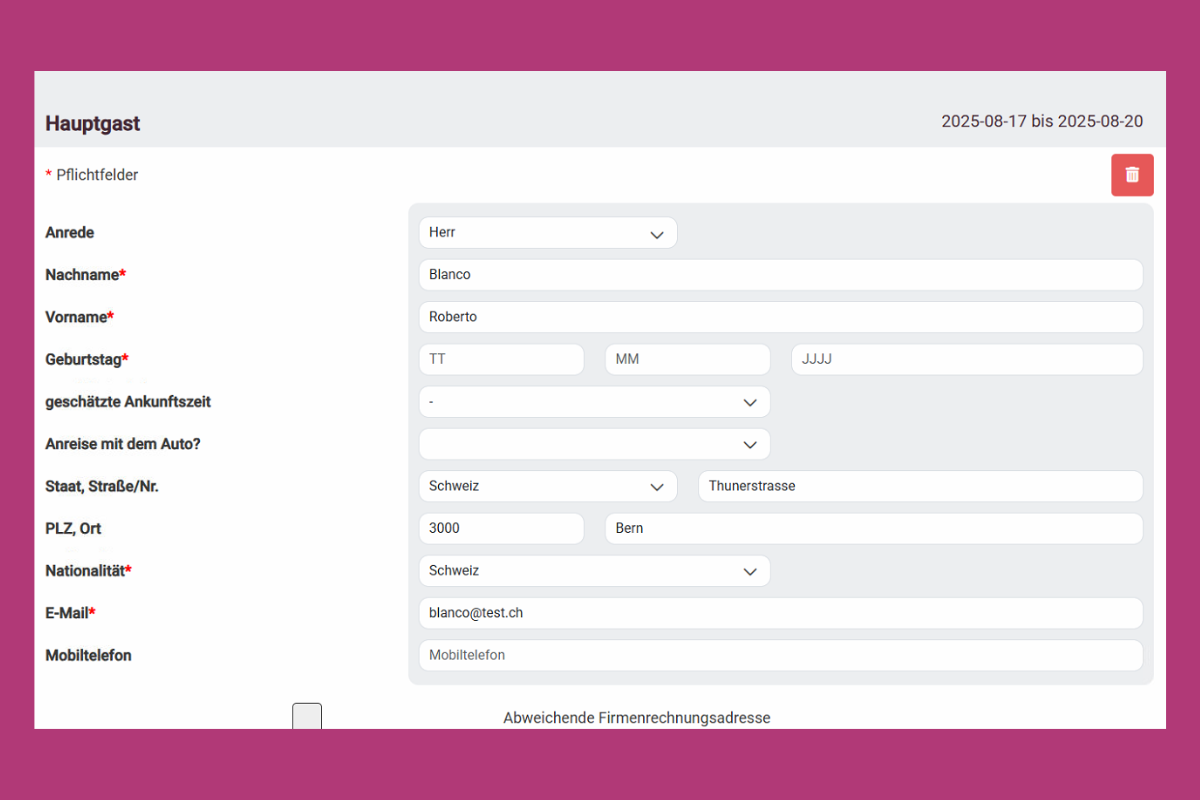Screen dimensions: 1200x800
Task: Click the chevron arrow in Anrede dropdown
Action: 657,234
